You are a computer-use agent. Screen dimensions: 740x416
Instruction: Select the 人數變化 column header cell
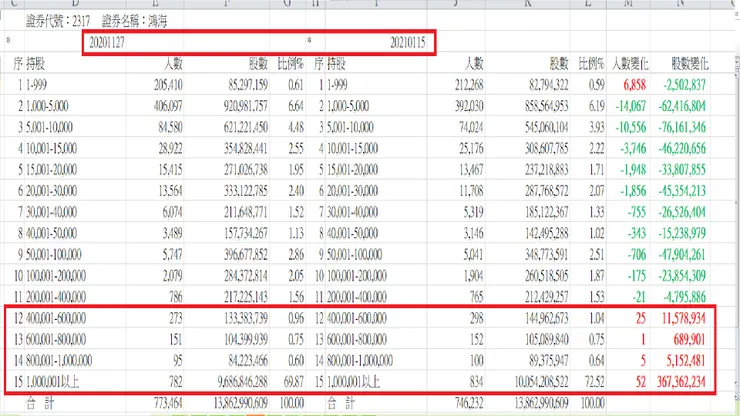pyautogui.click(x=629, y=64)
